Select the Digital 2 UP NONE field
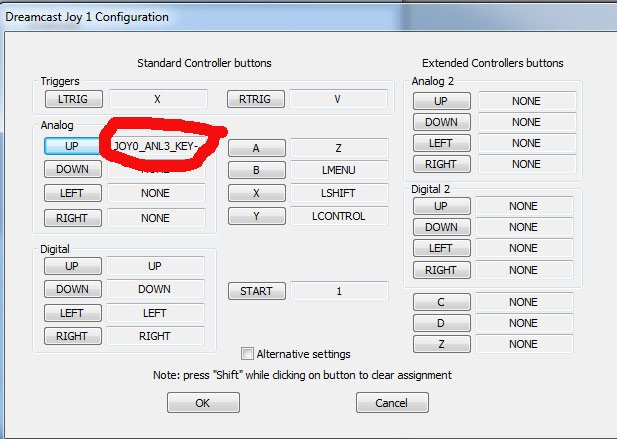The image size is (617, 439). pos(524,206)
